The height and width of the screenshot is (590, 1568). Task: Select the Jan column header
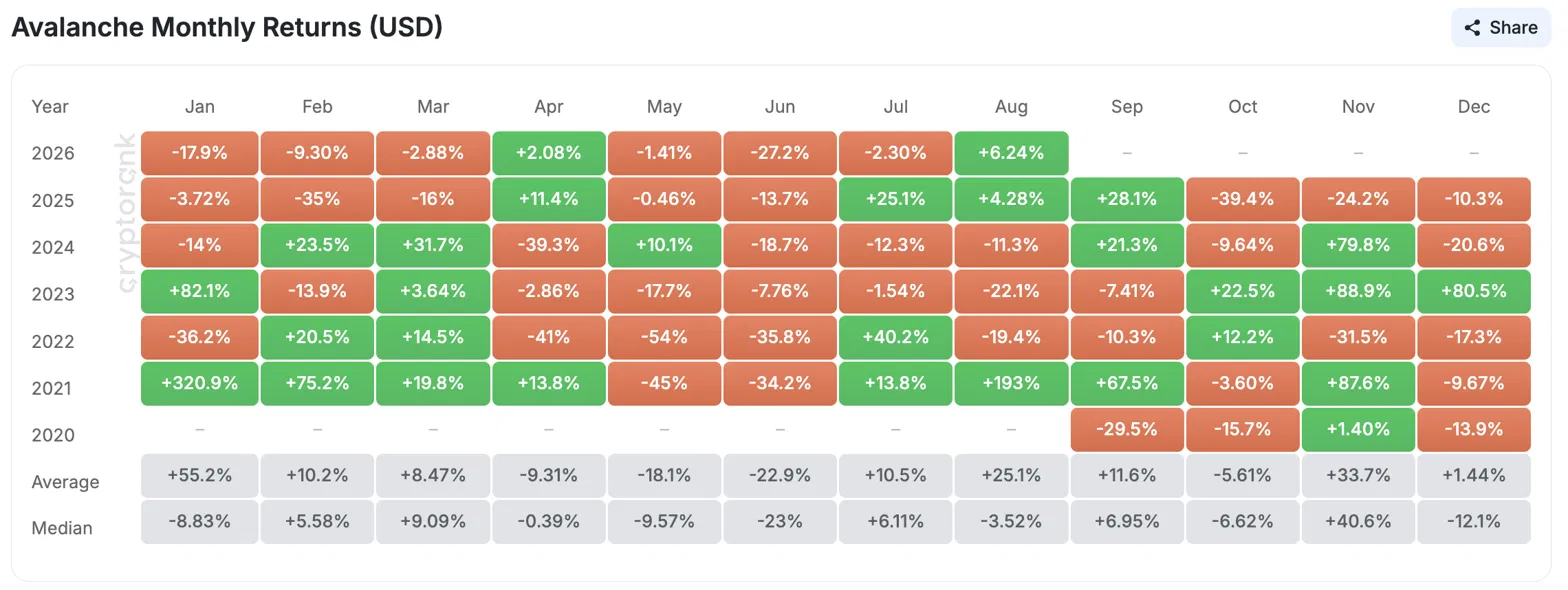(200, 107)
